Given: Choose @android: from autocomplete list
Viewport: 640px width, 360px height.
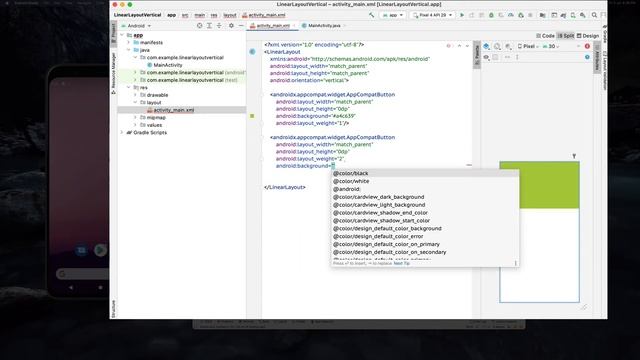Looking at the screenshot, I should click(424, 189).
